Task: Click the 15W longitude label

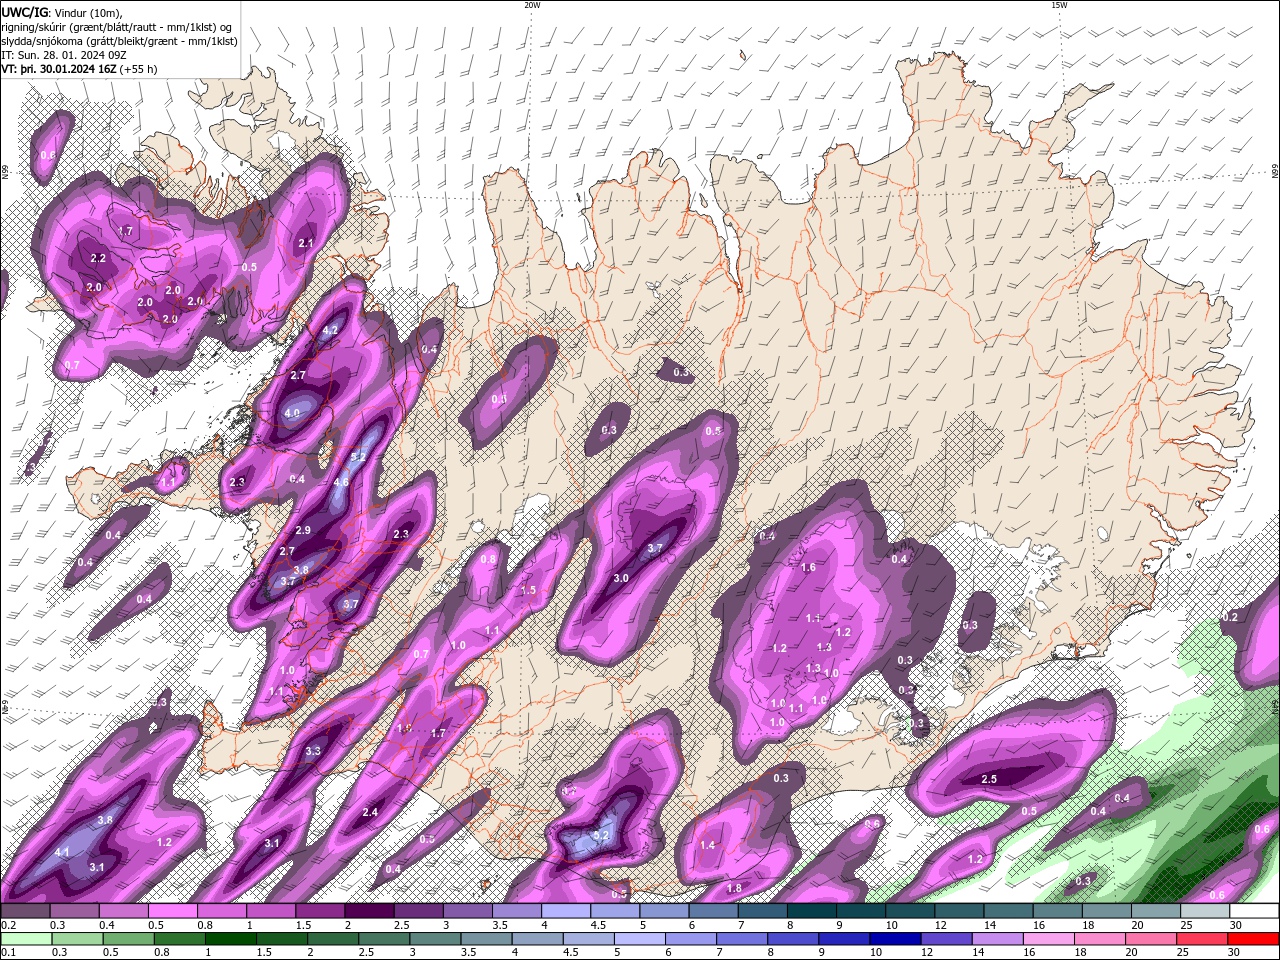Action: point(1059,5)
